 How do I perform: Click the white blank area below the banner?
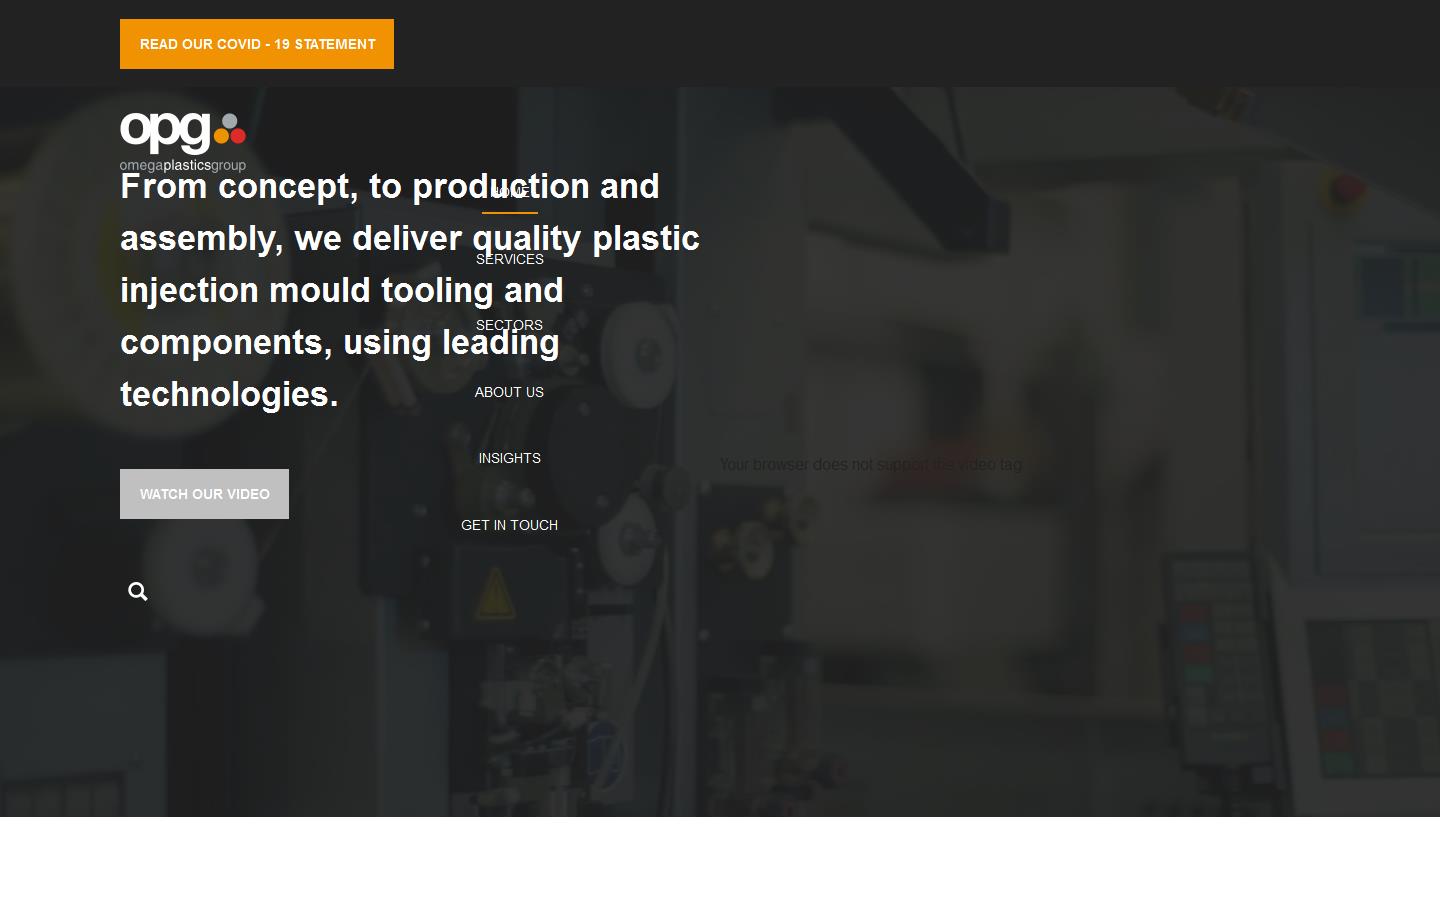click(720, 858)
